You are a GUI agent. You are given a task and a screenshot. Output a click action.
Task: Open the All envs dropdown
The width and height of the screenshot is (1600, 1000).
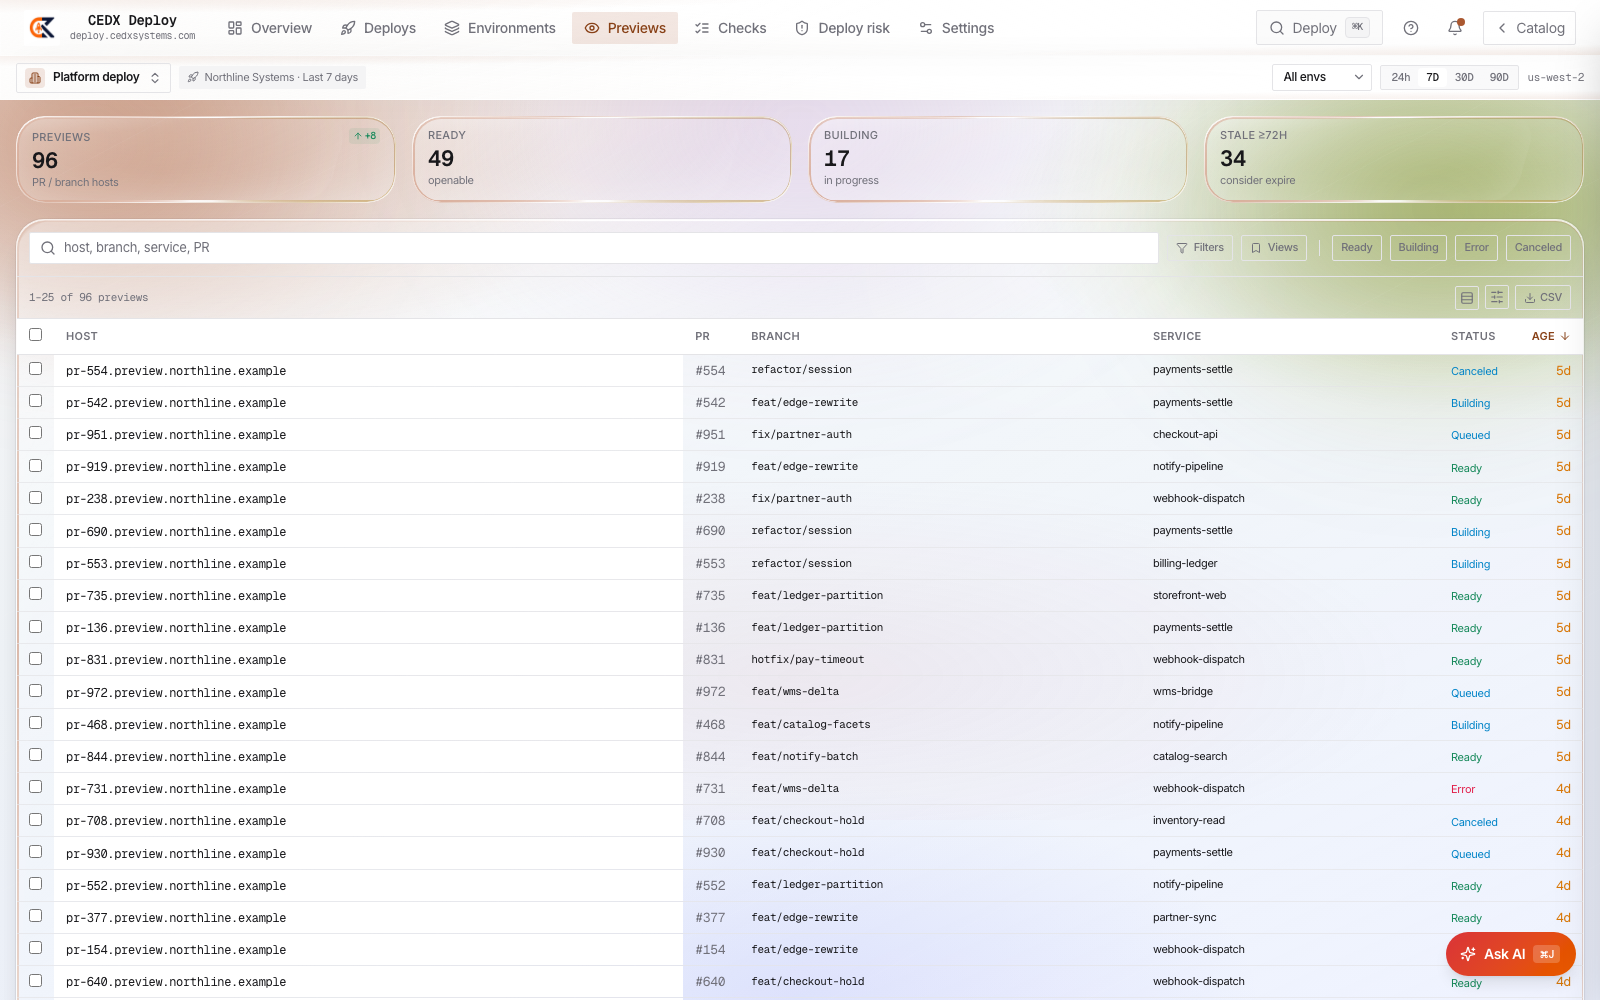[1322, 77]
